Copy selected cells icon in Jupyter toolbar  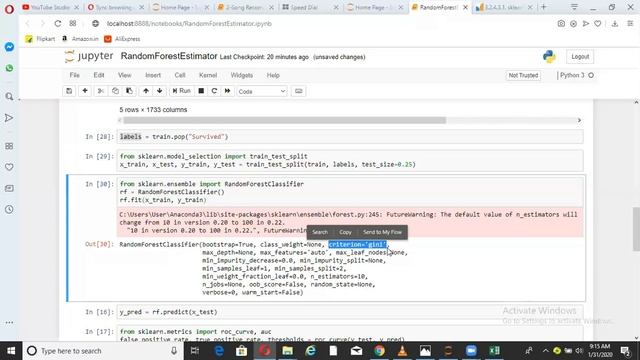pos(115,91)
